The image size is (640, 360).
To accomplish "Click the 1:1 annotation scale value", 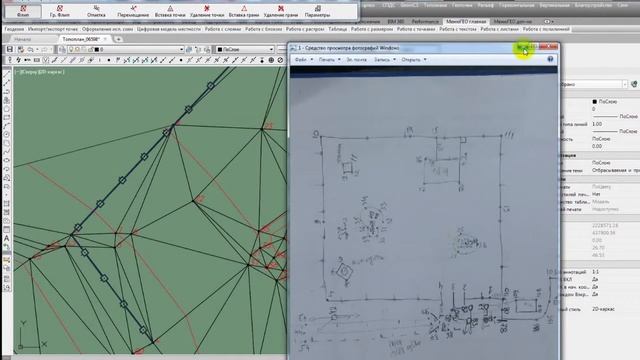I will 595,272.
